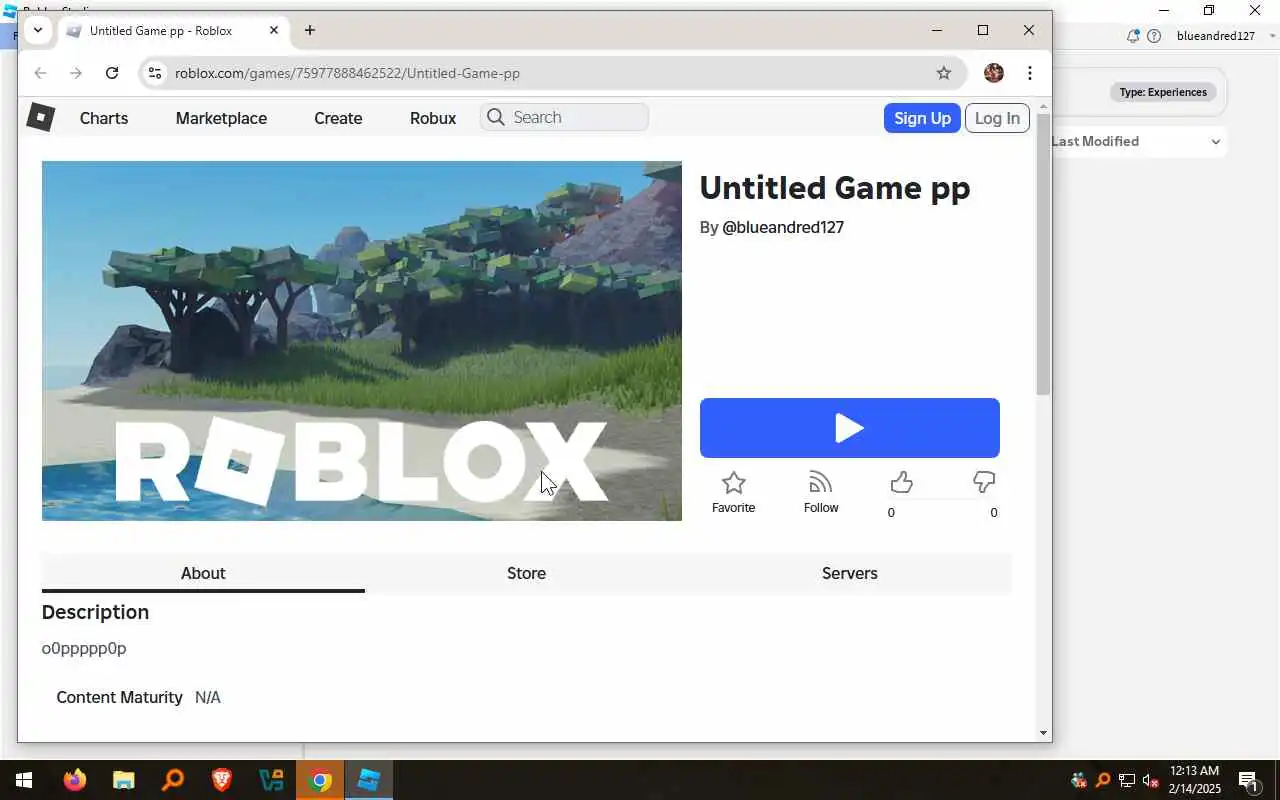Open the Charts page
Image resolution: width=1280 pixels, height=800 pixels.
(104, 118)
